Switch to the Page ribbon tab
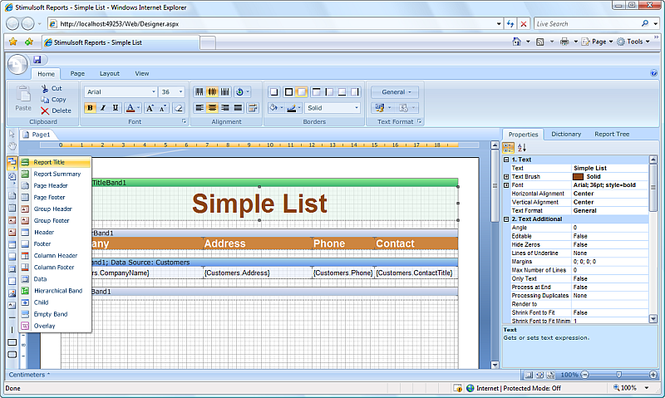Image resolution: width=665 pixels, height=398 pixels. tap(78, 73)
